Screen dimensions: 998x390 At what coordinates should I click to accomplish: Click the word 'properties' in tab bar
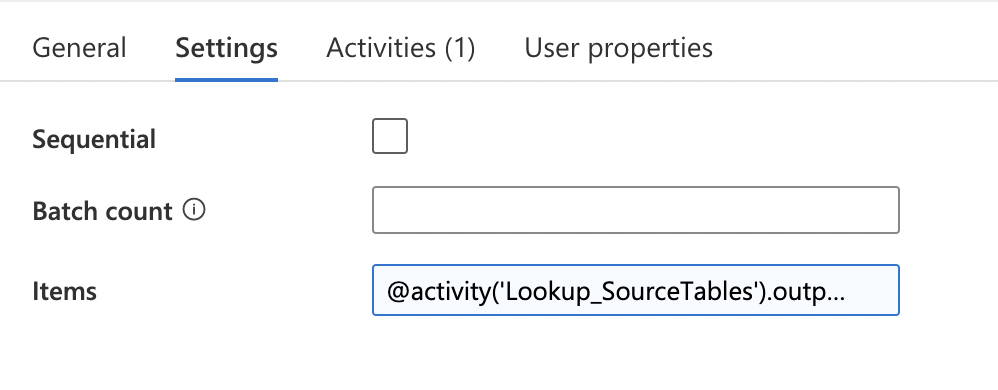(650, 49)
